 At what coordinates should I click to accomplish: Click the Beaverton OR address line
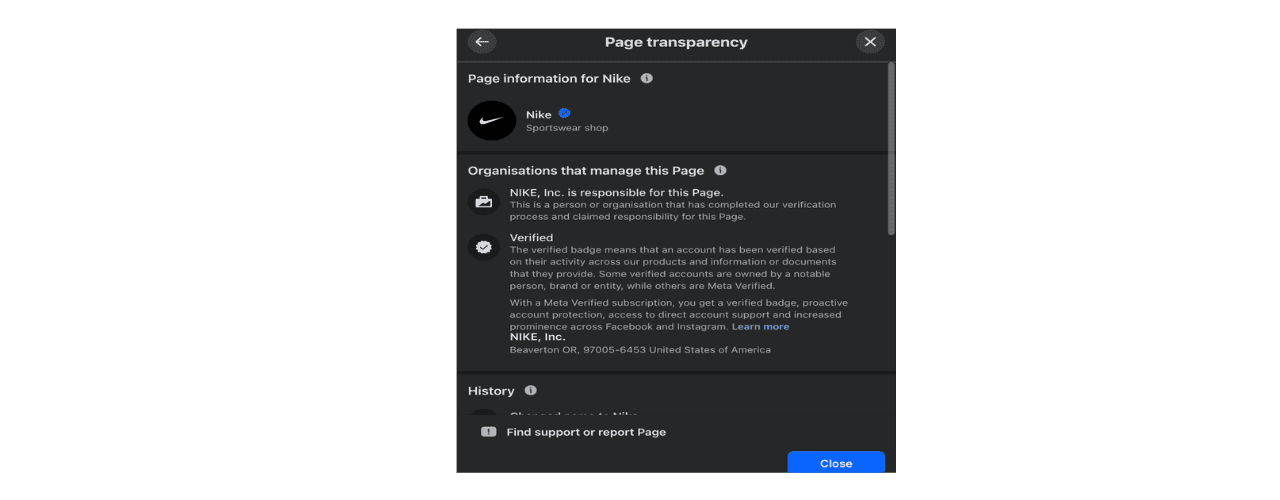pyautogui.click(x=640, y=350)
